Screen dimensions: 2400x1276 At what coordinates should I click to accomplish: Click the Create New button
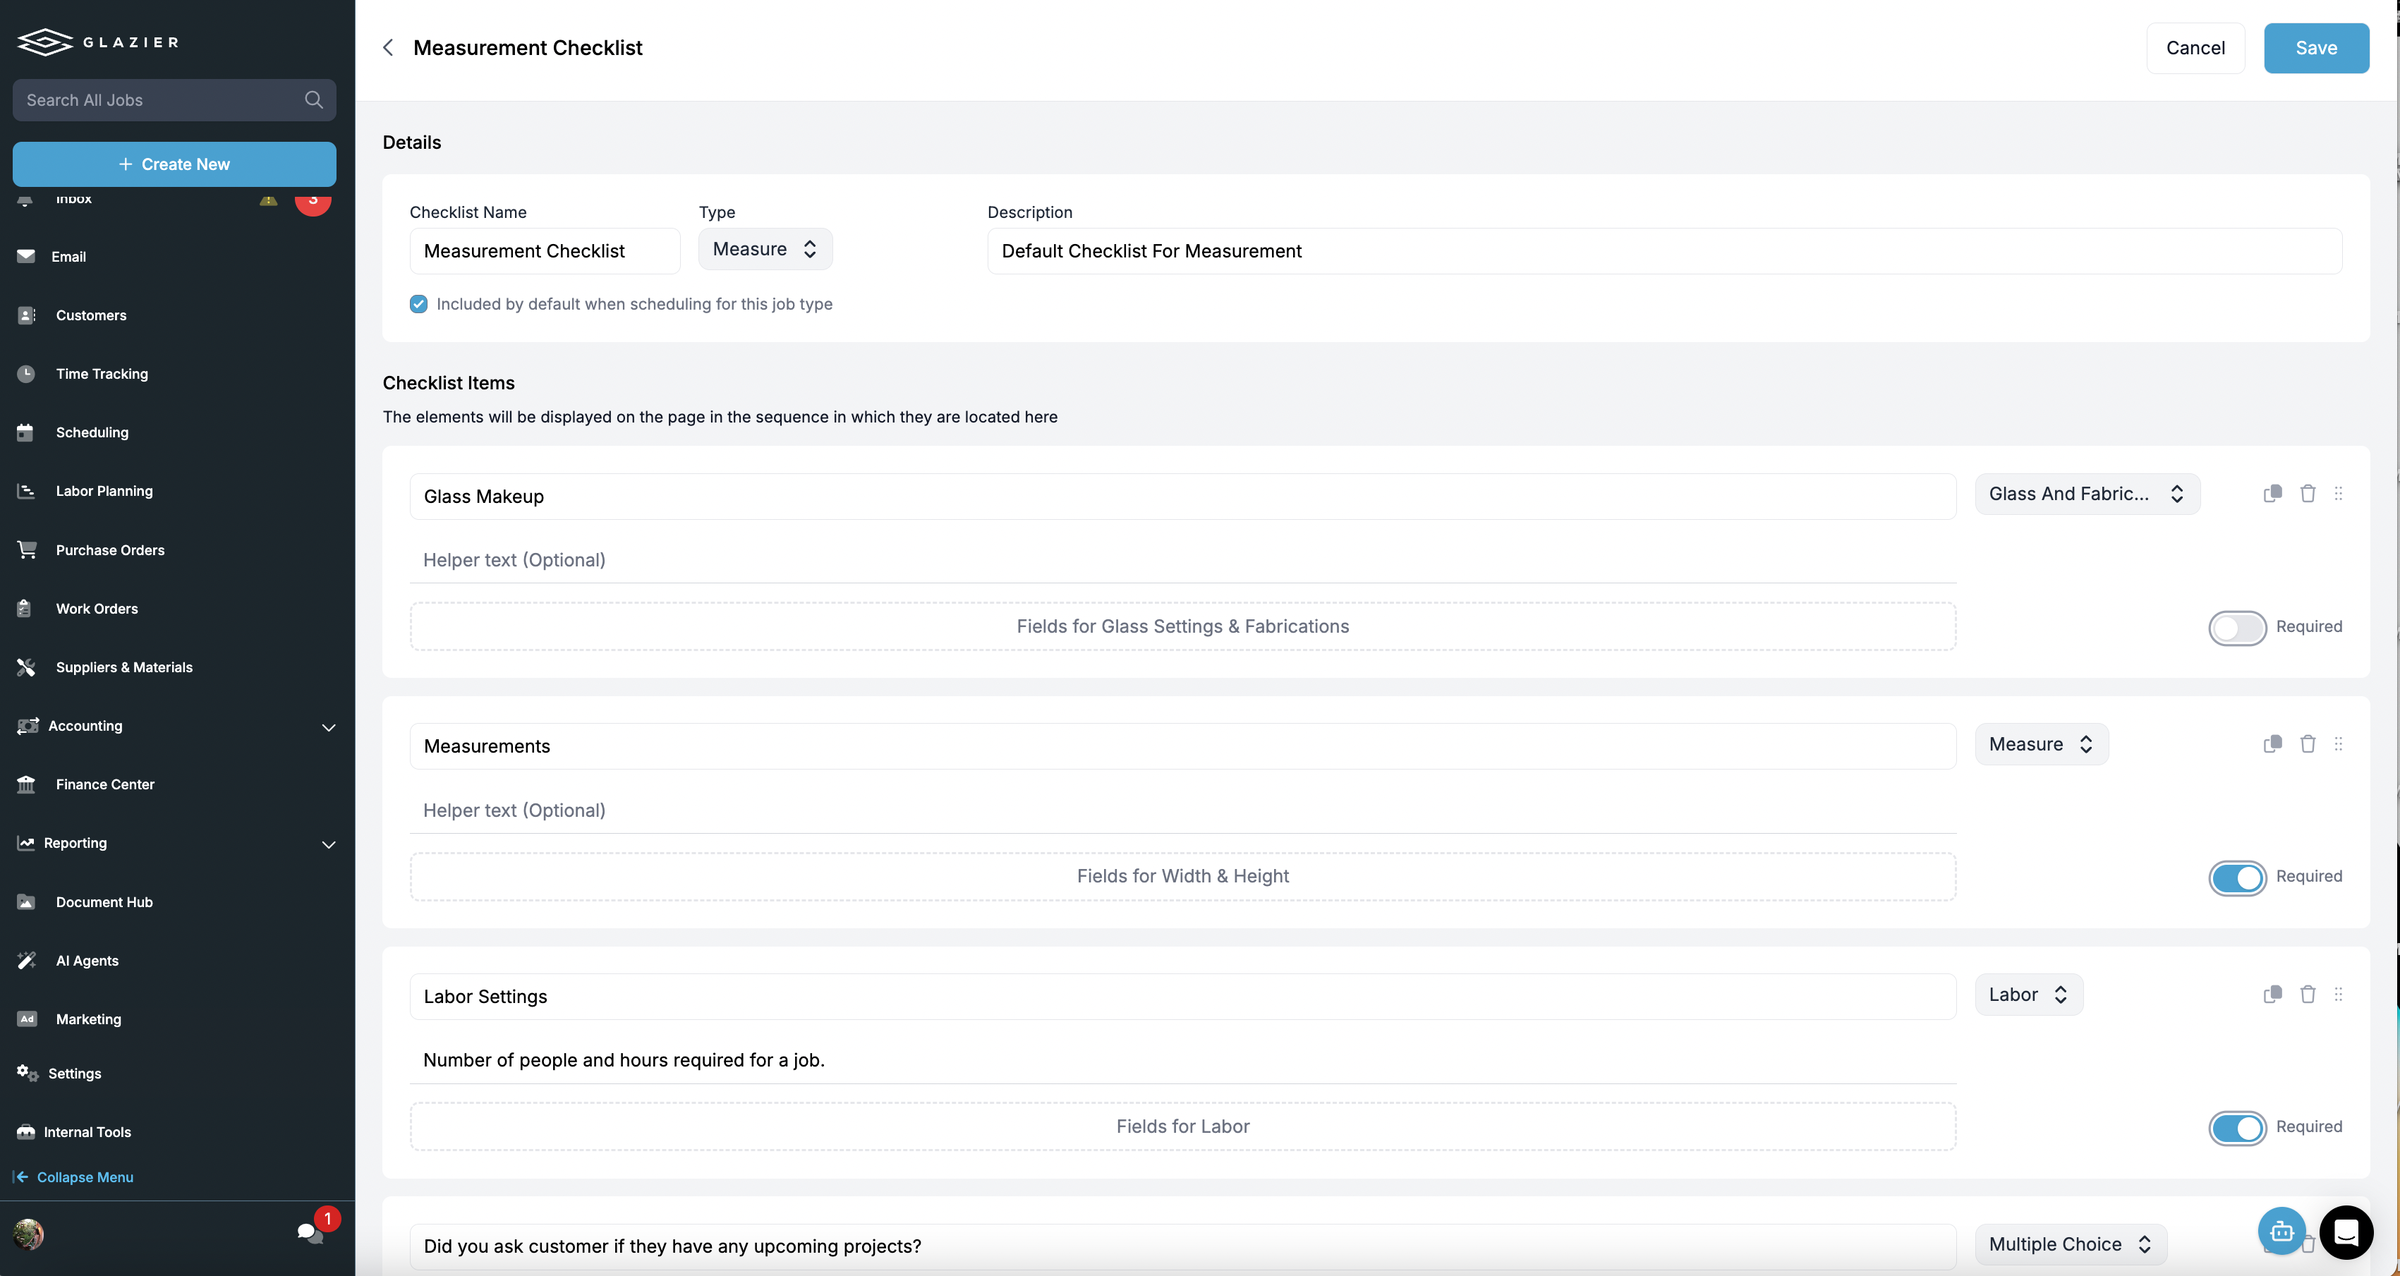[x=174, y=164]
